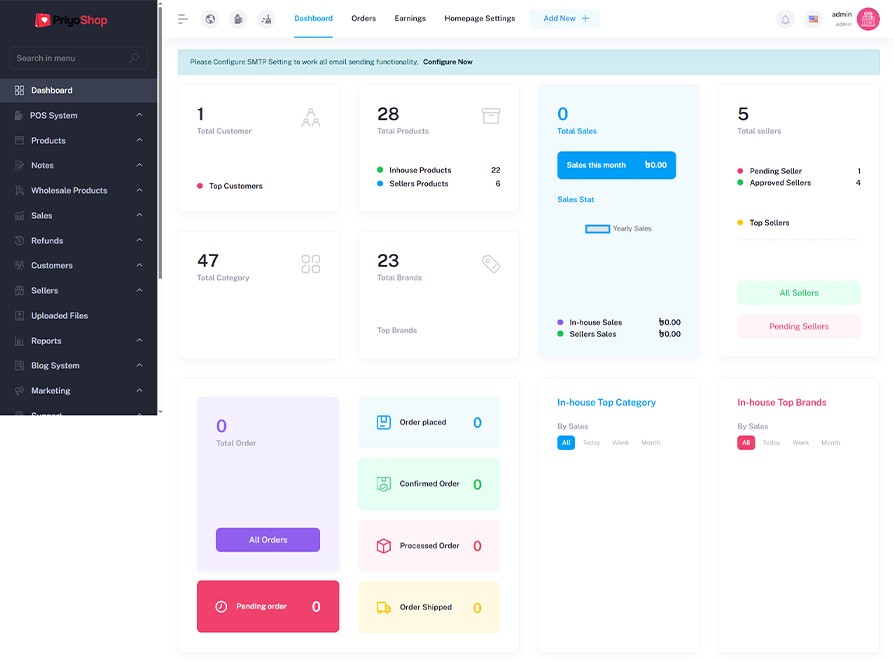Select Today filter under In-house Top Category
Viewport: 894px width, 661px height.
coord(591,443)
